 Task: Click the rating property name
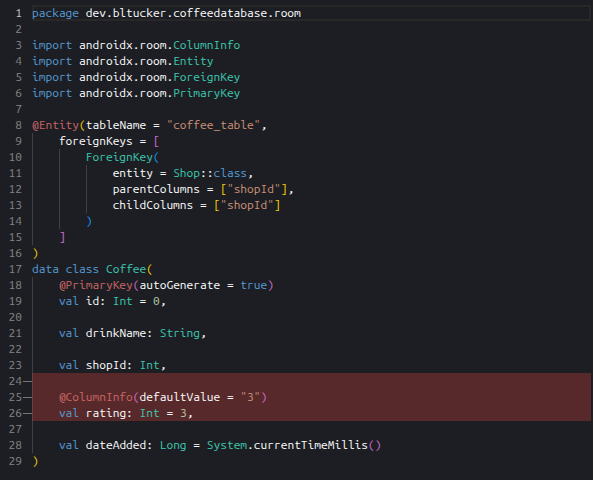(106, 413)
